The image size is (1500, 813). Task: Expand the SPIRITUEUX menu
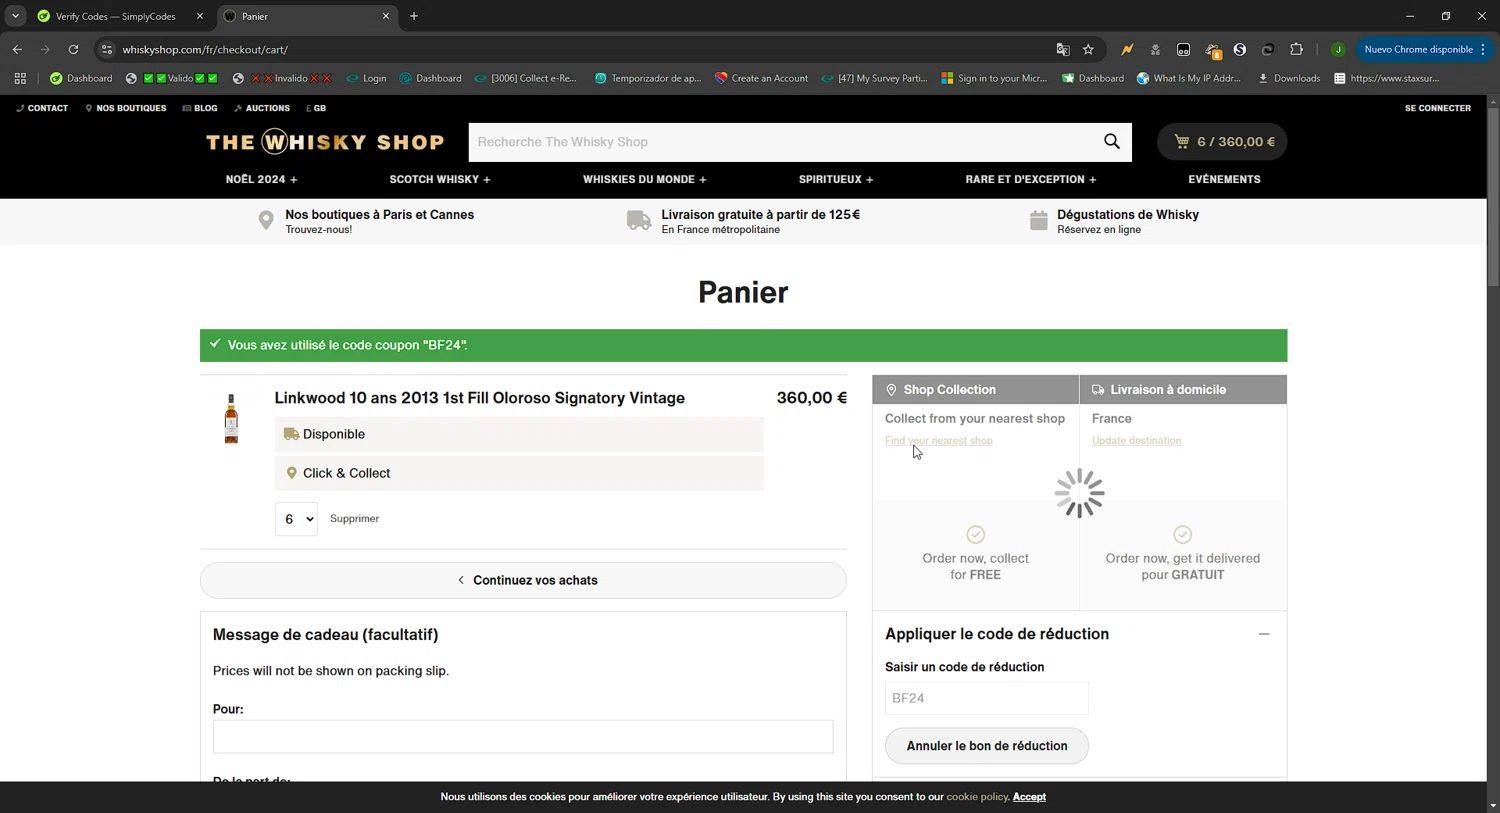(836, 179)
